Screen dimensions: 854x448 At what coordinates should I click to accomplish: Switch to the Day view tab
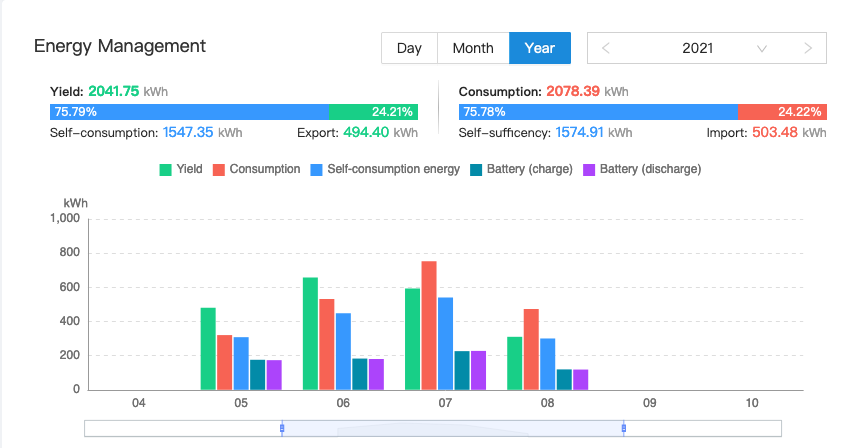point(409,48)
